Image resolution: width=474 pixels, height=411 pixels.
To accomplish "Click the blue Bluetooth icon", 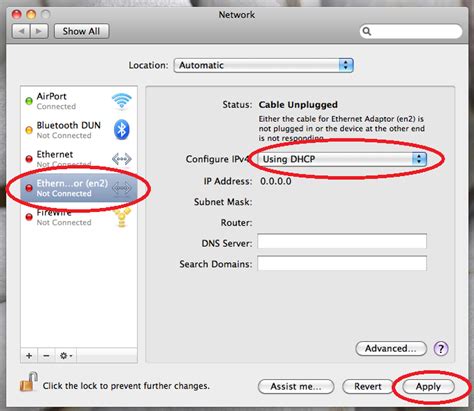I will coord(122,129).
